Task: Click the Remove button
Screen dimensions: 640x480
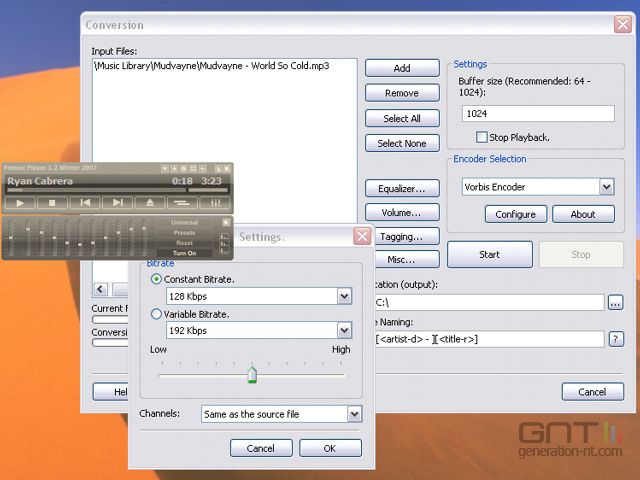Action: pyautogui.click(x=402, y=93)
